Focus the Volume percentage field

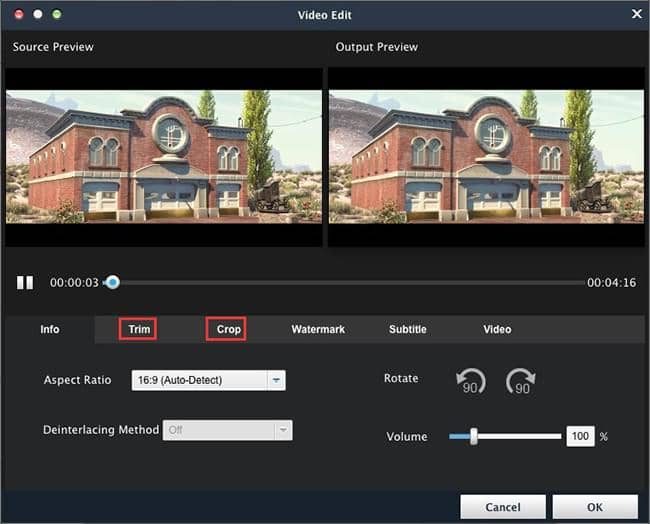coord(580,436)
